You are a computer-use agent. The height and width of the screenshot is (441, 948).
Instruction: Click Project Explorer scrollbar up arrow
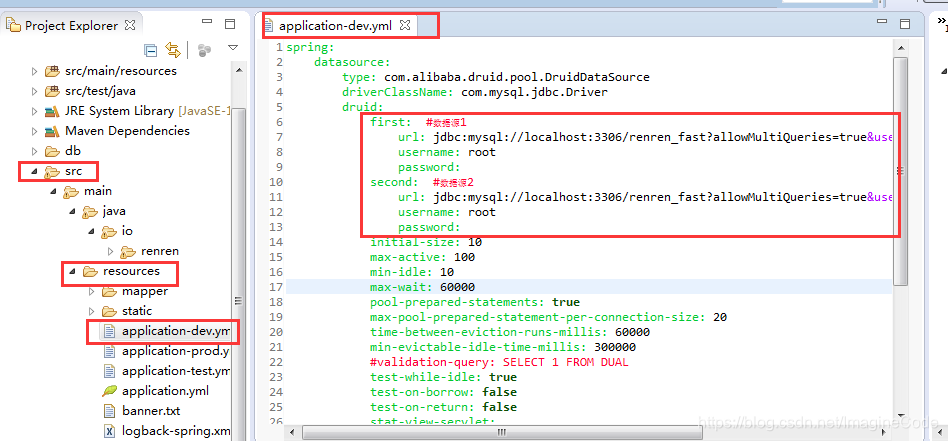238,71
